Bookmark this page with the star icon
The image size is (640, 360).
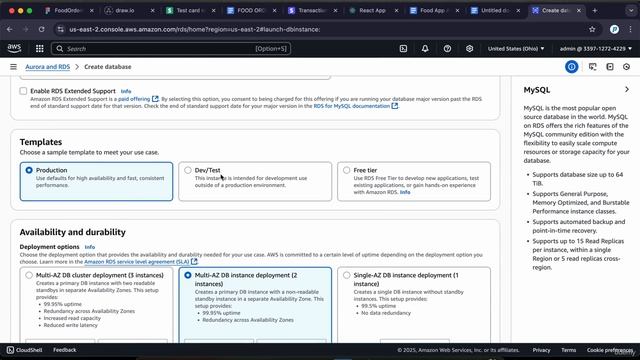pyautogui.click(x=592, y=29)
